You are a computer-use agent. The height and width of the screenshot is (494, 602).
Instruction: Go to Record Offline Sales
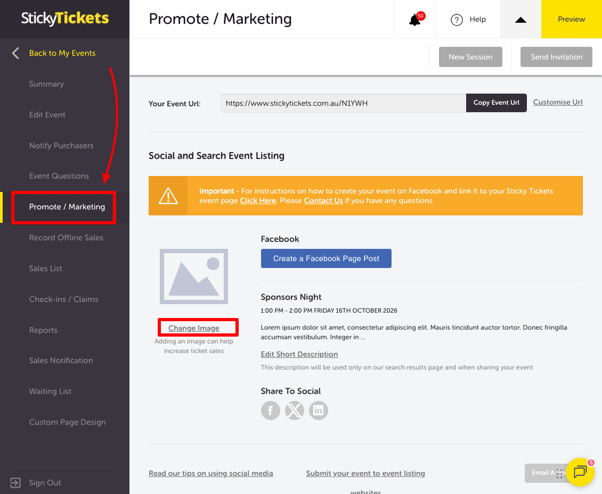[x=66, y=238]
